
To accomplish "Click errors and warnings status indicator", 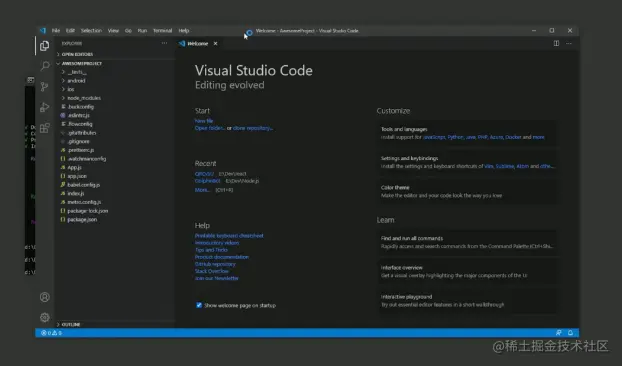I will (52, 333).
